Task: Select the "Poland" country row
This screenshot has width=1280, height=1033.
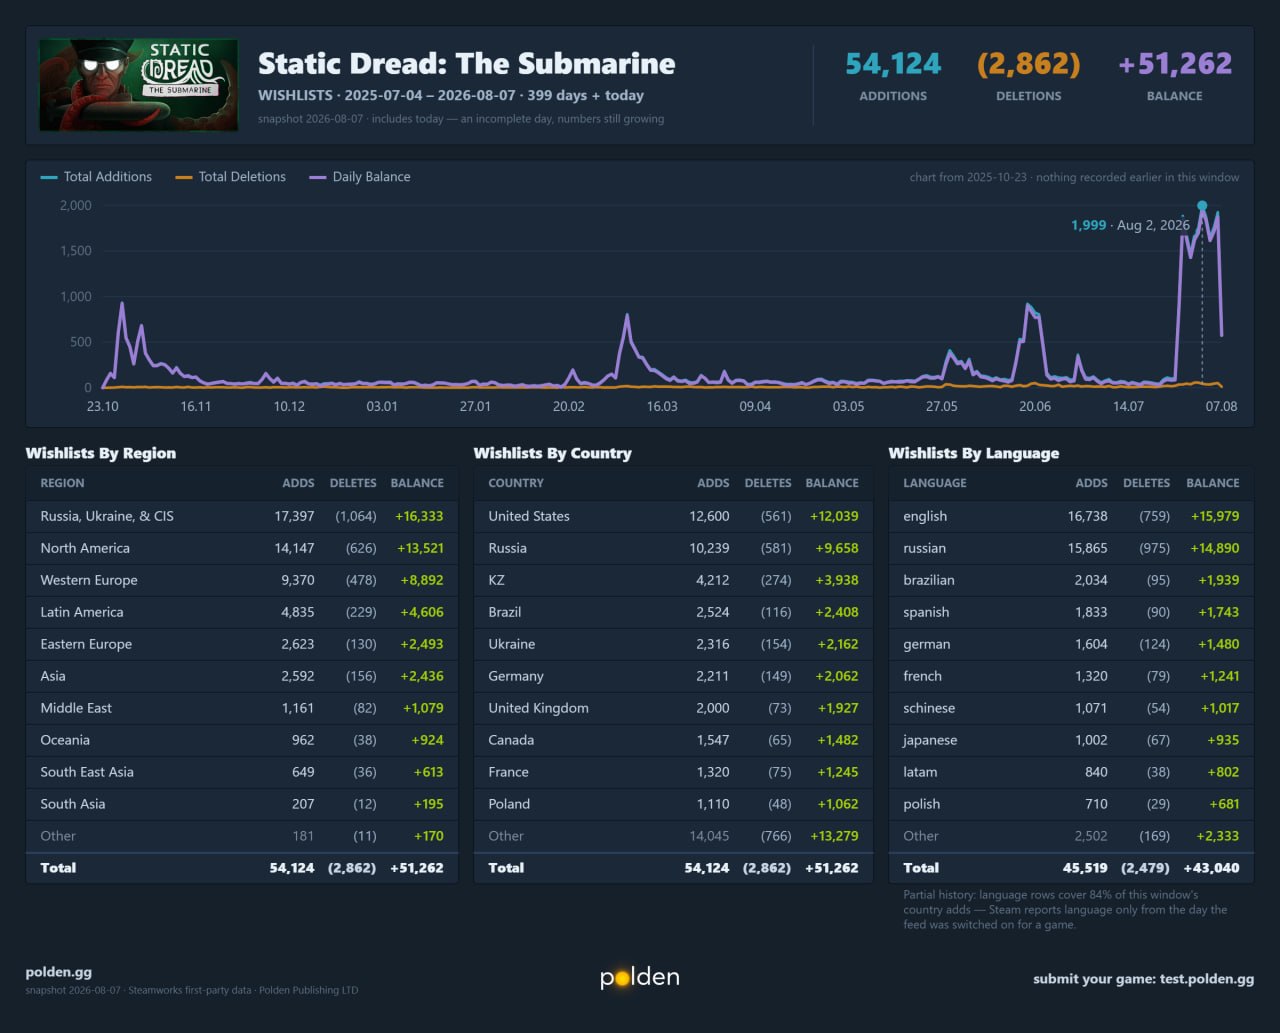Action: (x=673, y=804)
